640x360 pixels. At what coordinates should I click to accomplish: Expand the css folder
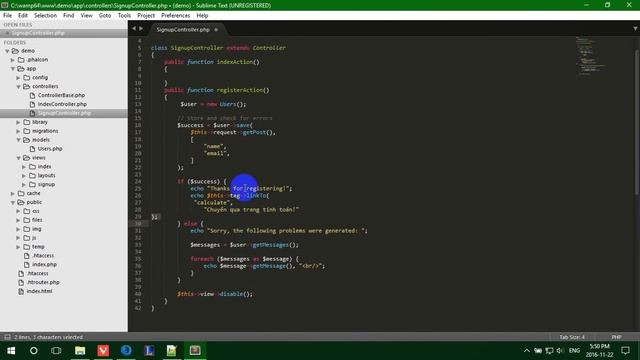[x=18, y=211]
